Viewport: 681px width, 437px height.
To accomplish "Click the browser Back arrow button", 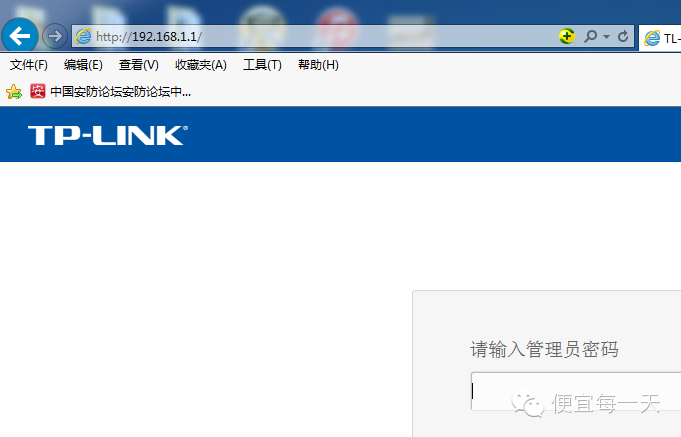I will coord(20,36).
